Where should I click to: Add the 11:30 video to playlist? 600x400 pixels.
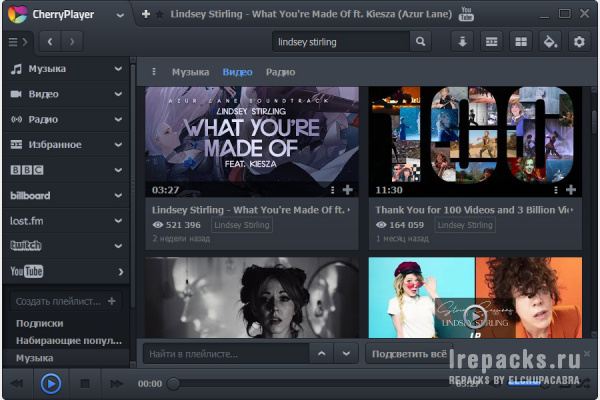(571, 190)
